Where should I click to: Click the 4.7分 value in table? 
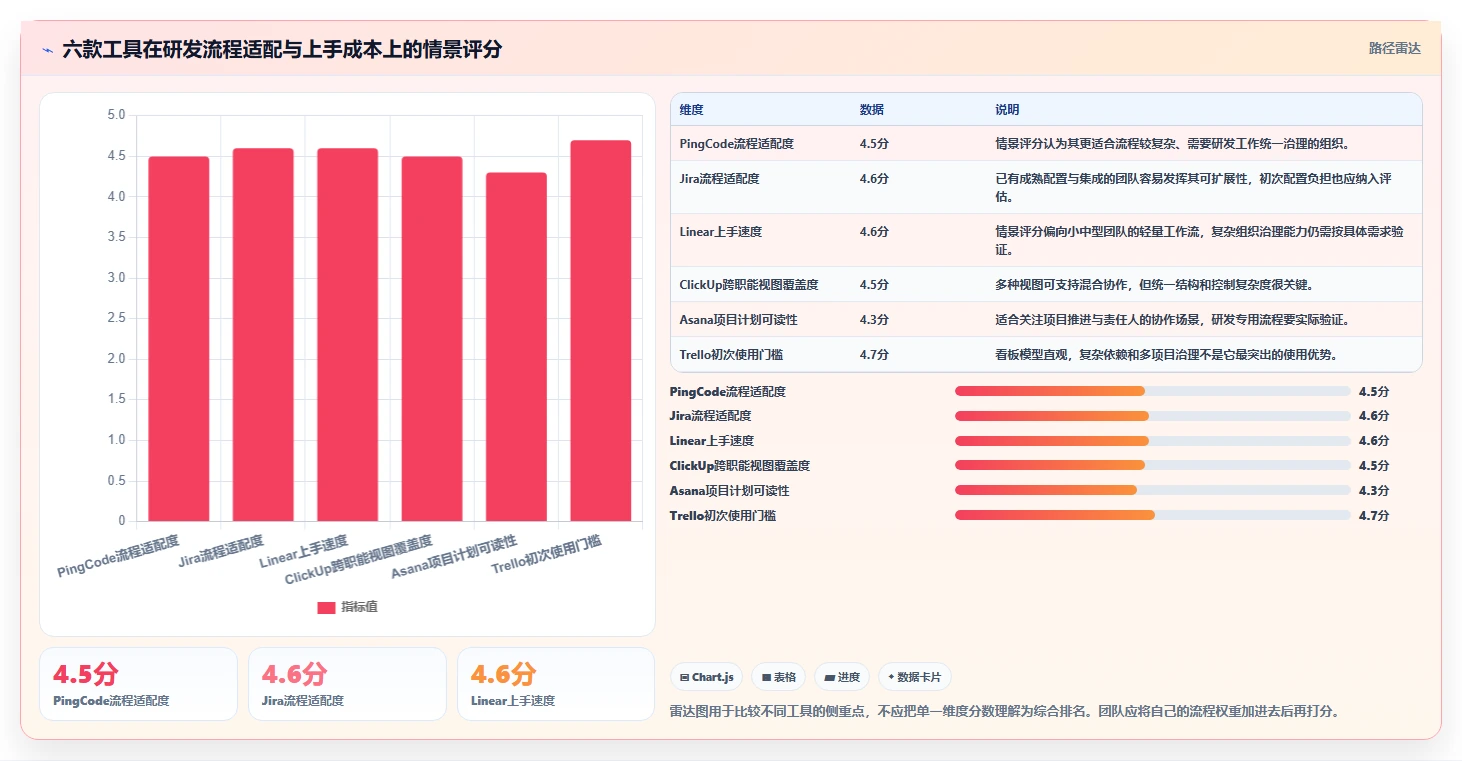point(874,354)
